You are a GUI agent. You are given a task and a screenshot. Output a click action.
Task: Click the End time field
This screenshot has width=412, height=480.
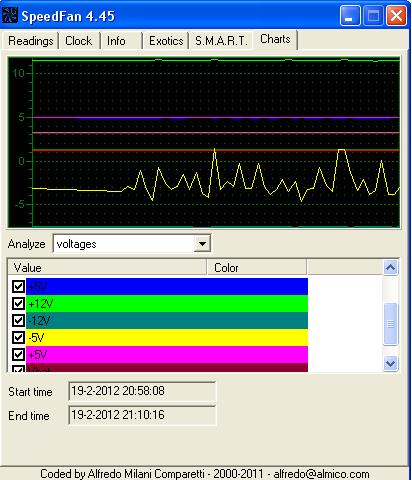click(x=142, y=415)
